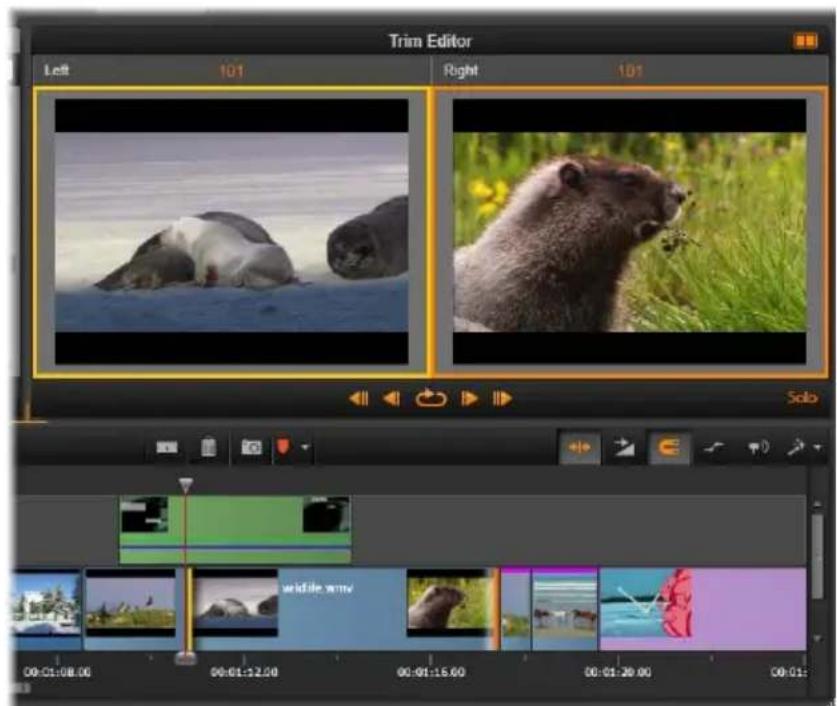Image resolution: width=837 pixels, height=706 pixels.
Task: Open the toolbar customize dropdown arrow
Action: [818, 447]
